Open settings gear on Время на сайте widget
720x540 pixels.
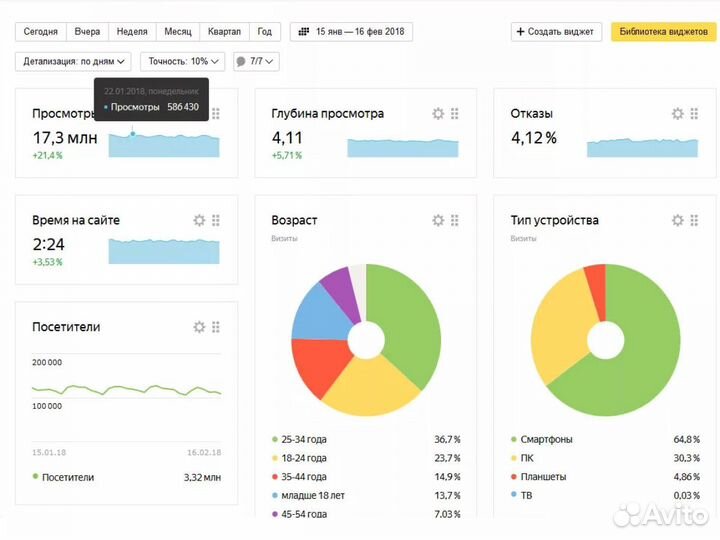pyautogui.click(x=199, y=220)
